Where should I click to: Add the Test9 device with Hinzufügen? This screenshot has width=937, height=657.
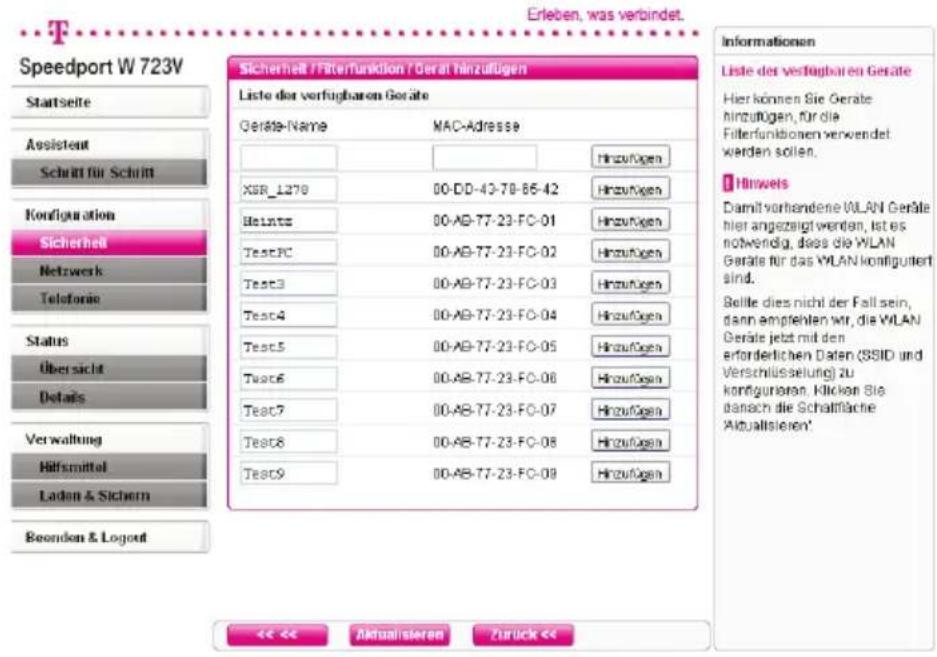(630, 473)
